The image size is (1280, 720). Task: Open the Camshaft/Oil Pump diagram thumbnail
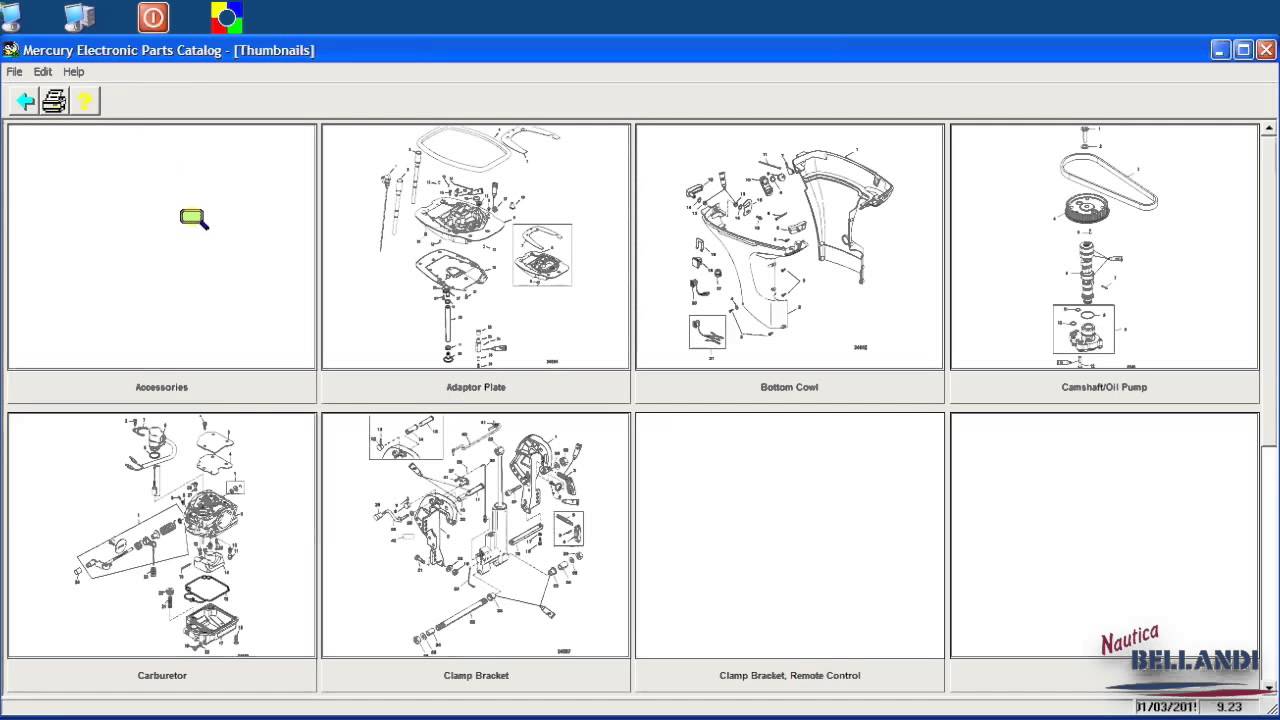point(1104,247)
